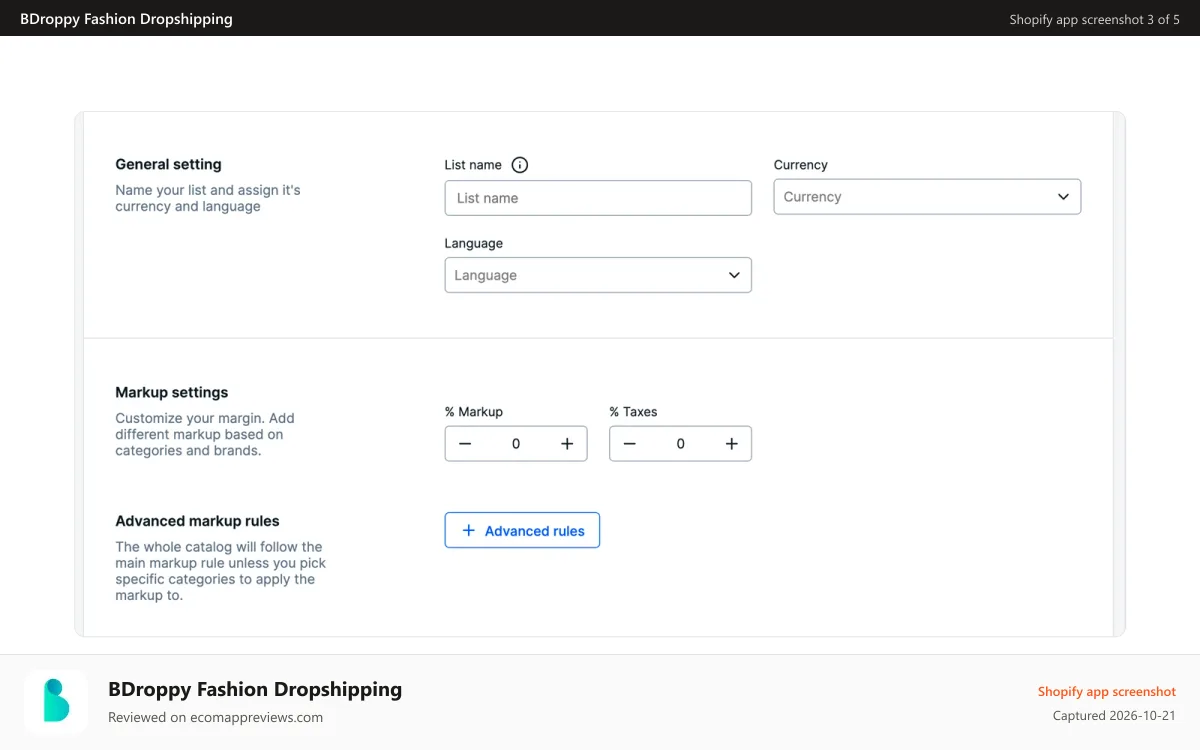
Task: Click the bottom 'BDroppy Fashion Dropshipping' app name
Action: (x=255, y=689)
